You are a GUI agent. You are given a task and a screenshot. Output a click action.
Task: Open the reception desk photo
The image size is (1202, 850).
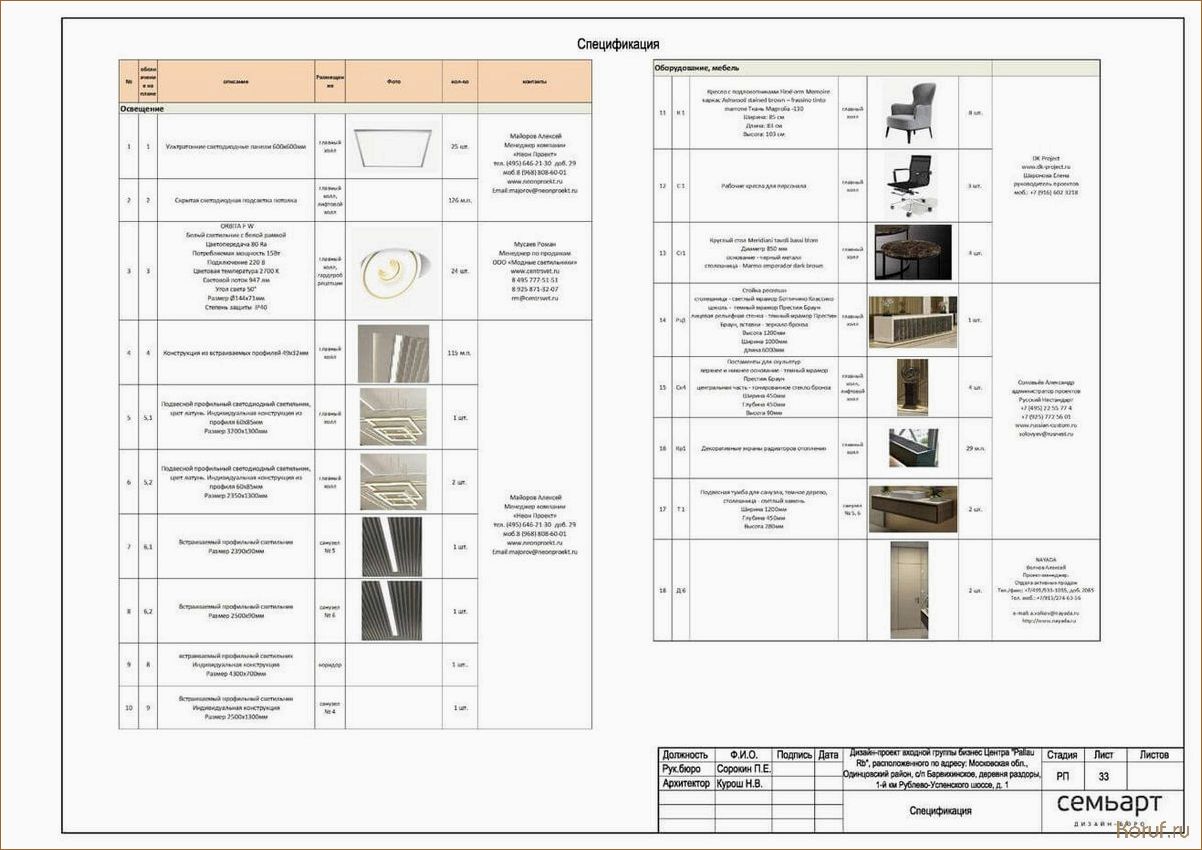point(913,321)
